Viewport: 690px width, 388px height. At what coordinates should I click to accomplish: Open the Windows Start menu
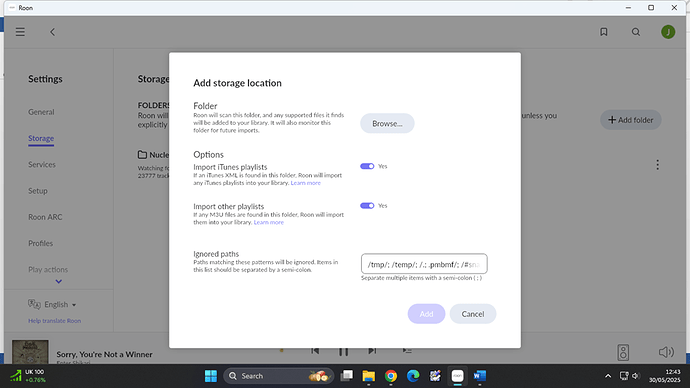211,376
